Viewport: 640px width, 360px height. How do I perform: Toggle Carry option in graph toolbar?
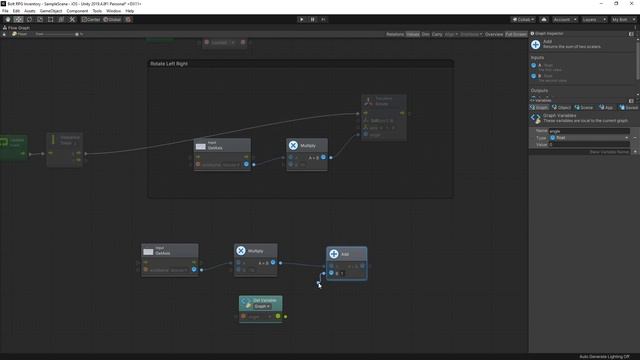[437, 34]
